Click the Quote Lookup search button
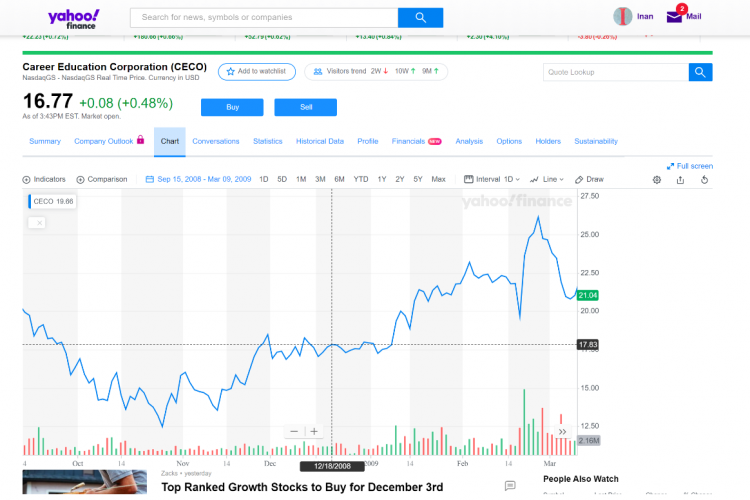750x500 pixels. tap(701, 72)
